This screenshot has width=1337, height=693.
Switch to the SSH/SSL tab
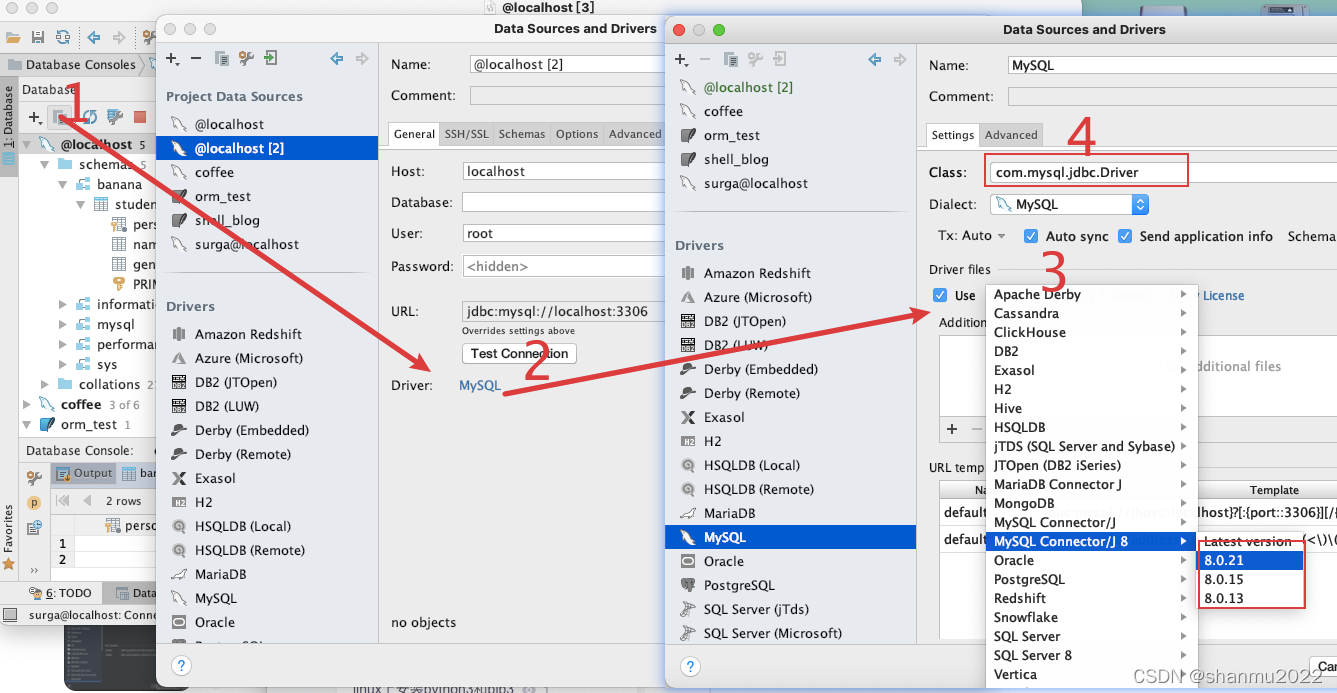click(467, 134)
